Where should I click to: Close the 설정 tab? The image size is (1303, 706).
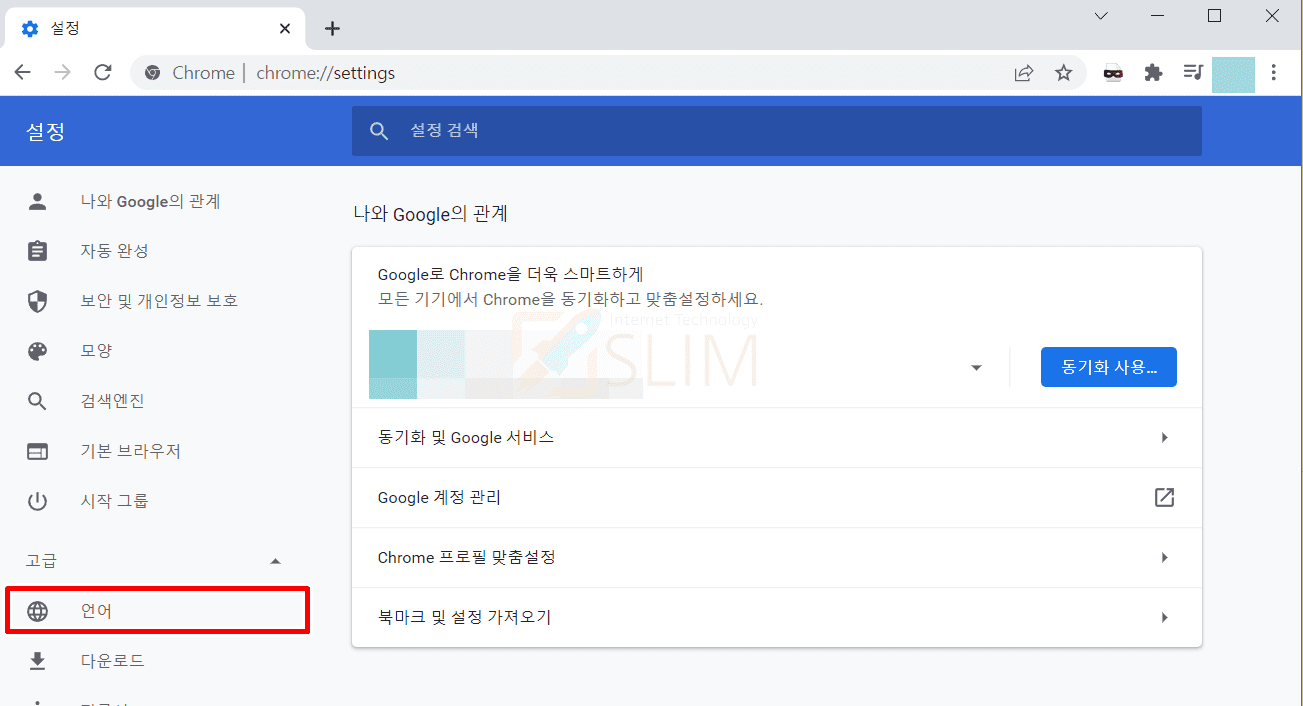click(x=285, y=29)
